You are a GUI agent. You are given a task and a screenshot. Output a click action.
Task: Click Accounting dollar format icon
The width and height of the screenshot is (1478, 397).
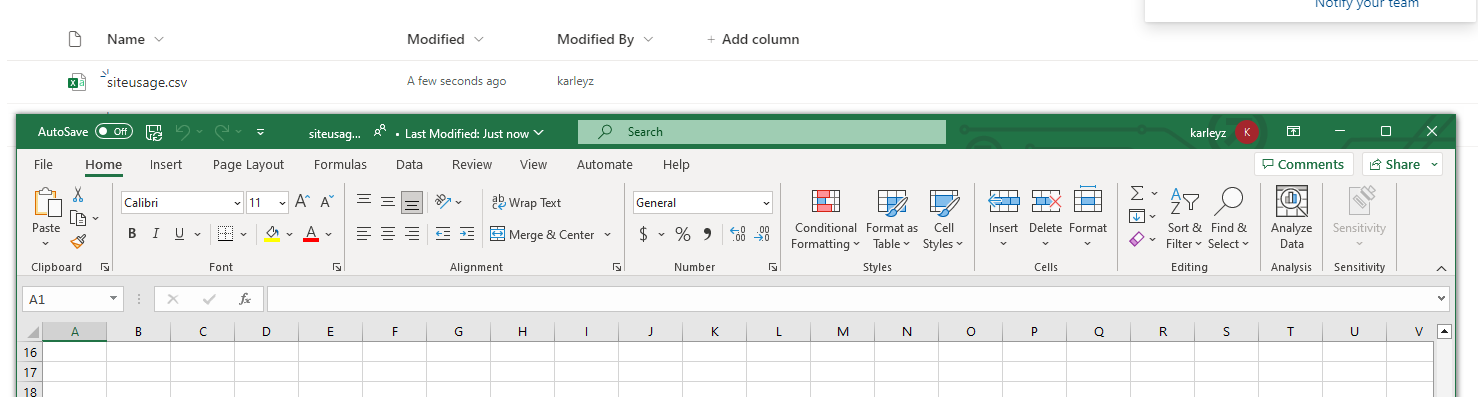tap(643, 234)
